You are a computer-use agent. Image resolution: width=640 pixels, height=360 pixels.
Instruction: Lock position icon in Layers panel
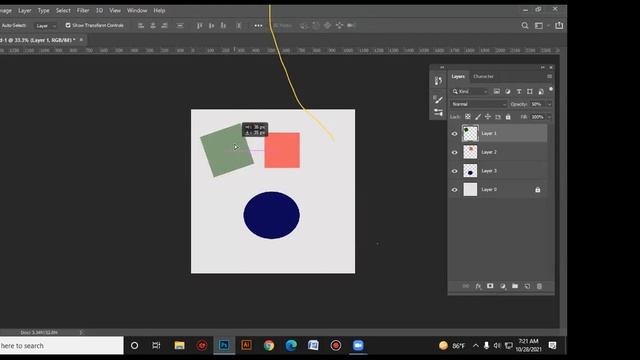tap(488, 117)
